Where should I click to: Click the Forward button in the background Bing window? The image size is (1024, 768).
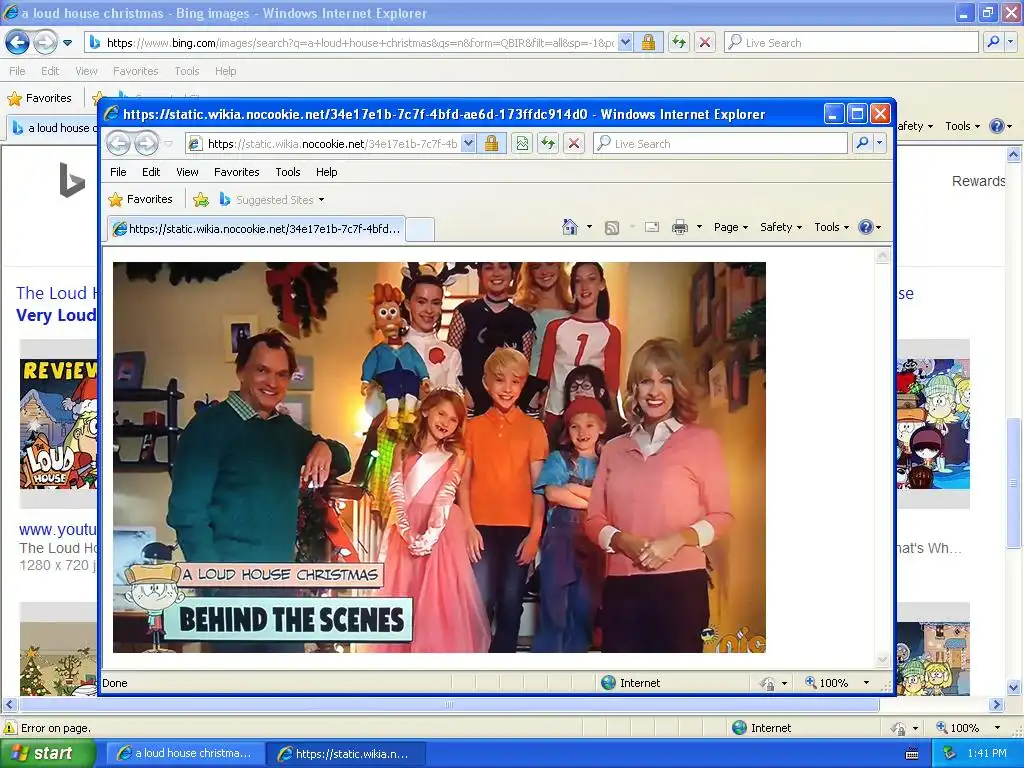45,42
